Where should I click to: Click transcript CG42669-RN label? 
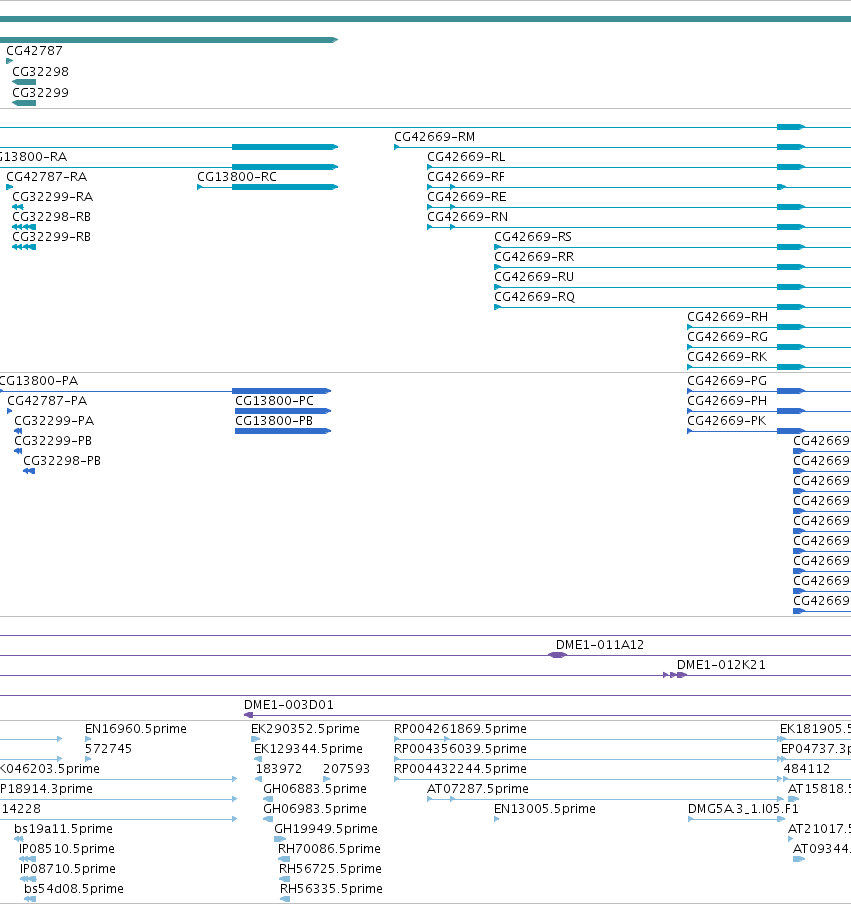pyautogui.click(x=468, y=217)
